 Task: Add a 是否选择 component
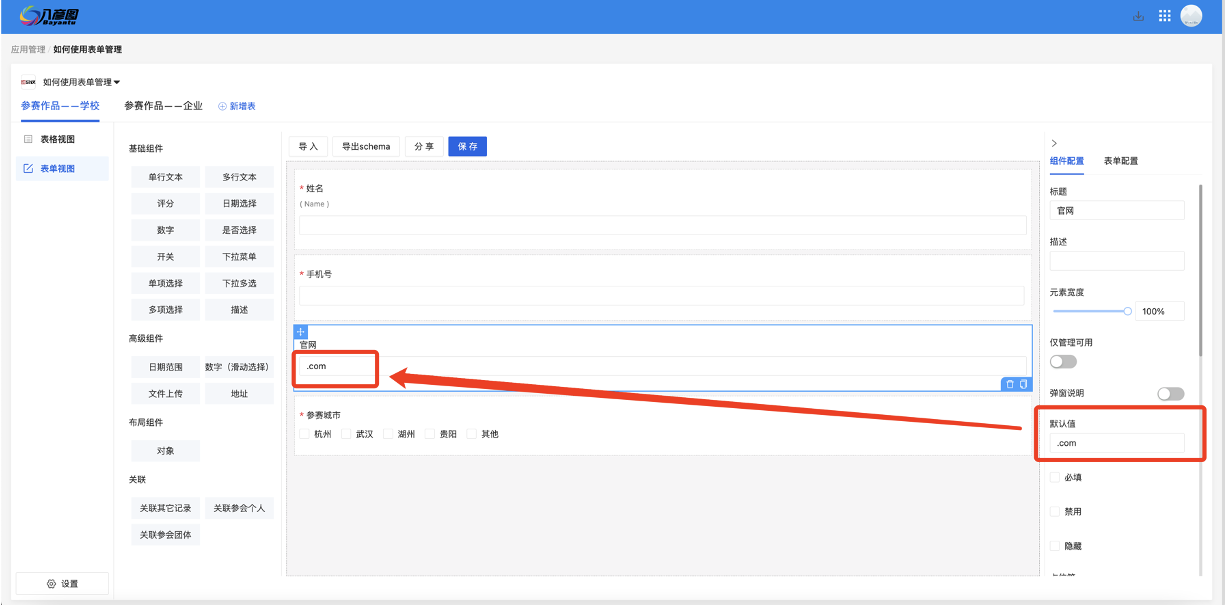[239, 230]
